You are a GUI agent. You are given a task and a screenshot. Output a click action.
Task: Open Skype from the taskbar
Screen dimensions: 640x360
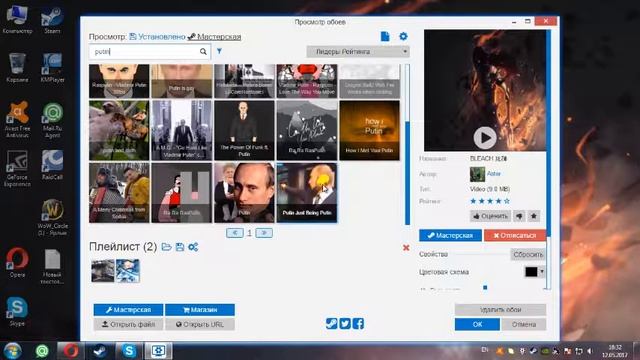(x=129, y=351)
